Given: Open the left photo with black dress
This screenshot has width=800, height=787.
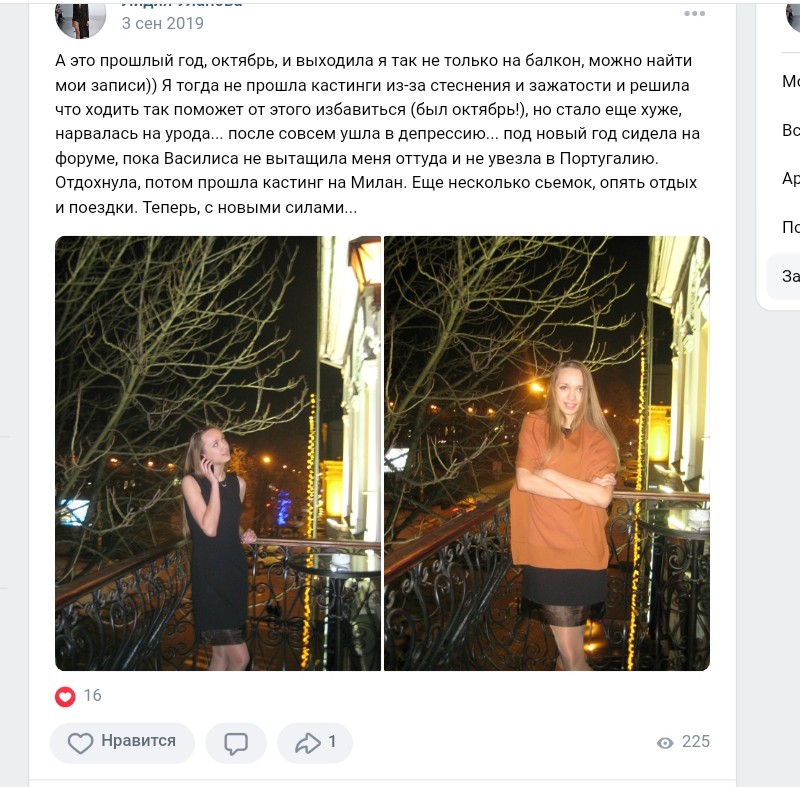Looking at the screenshot, I should pos(218,453).
